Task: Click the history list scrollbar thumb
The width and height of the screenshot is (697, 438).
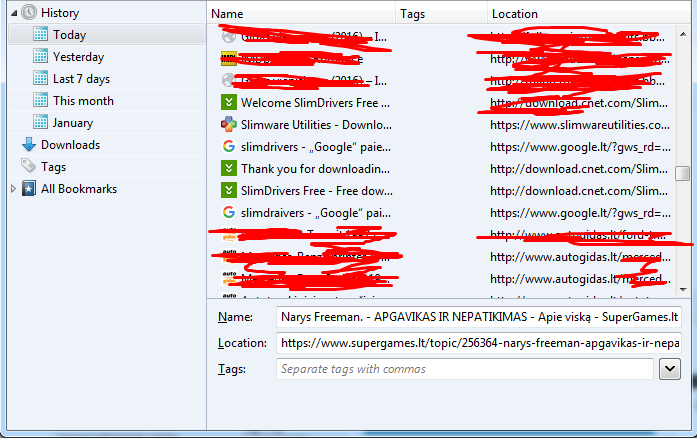Action: click(682, 173)
